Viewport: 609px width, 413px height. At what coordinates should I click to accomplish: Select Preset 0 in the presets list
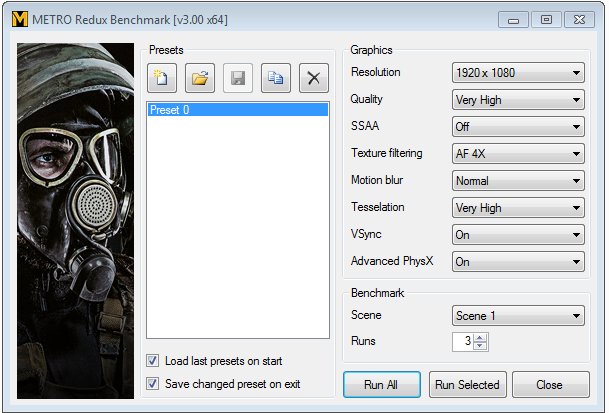[238, 110]
